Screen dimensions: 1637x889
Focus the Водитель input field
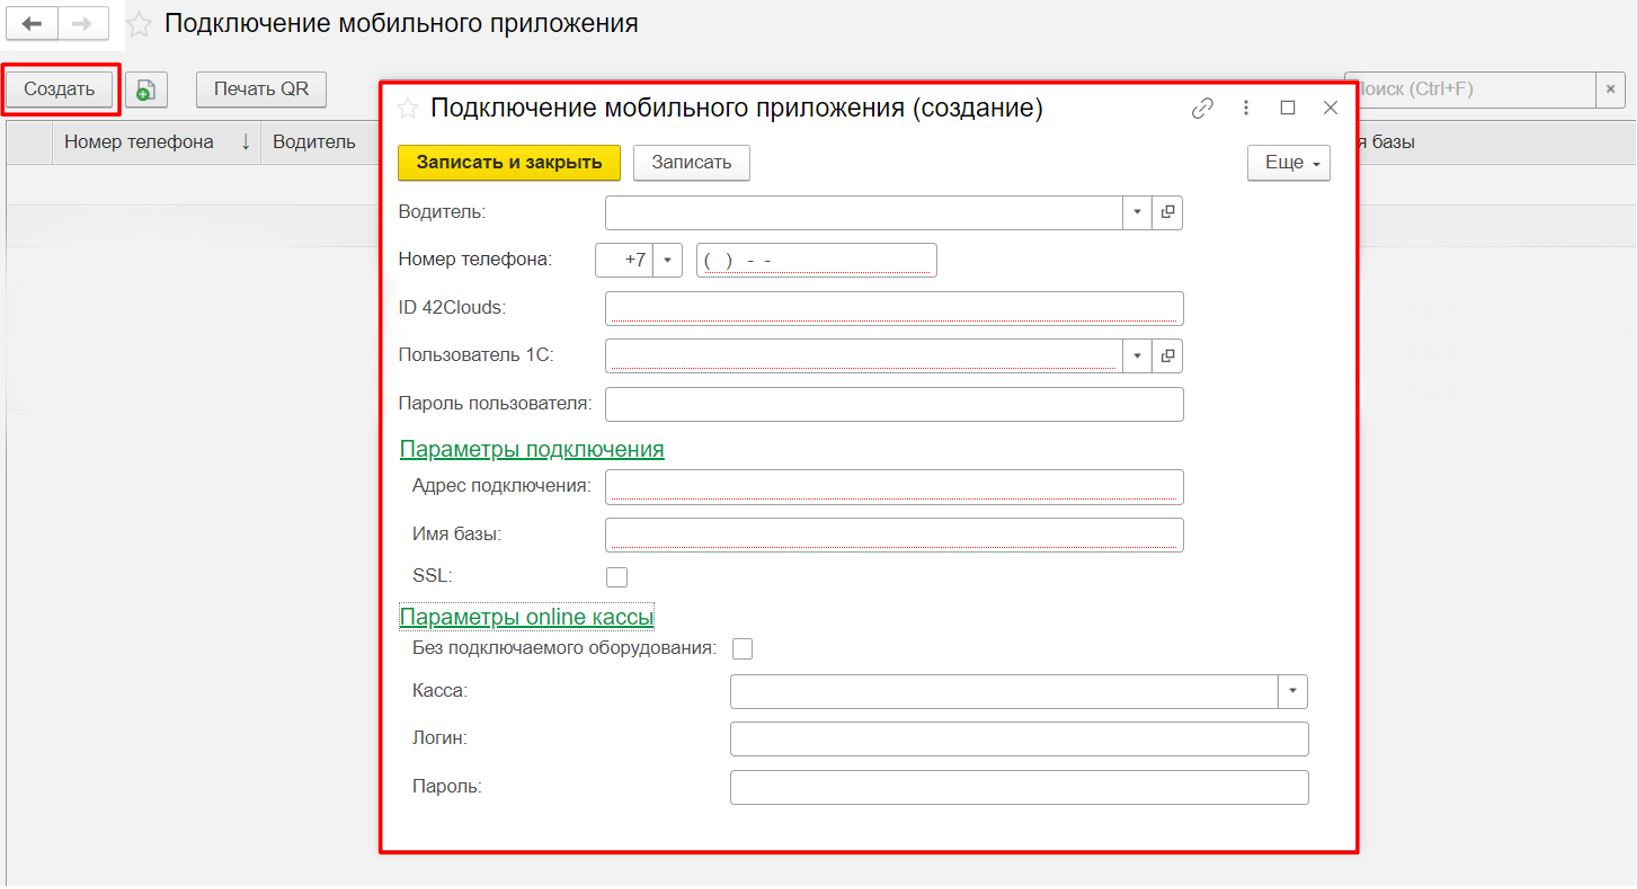[x=864, y=213]
